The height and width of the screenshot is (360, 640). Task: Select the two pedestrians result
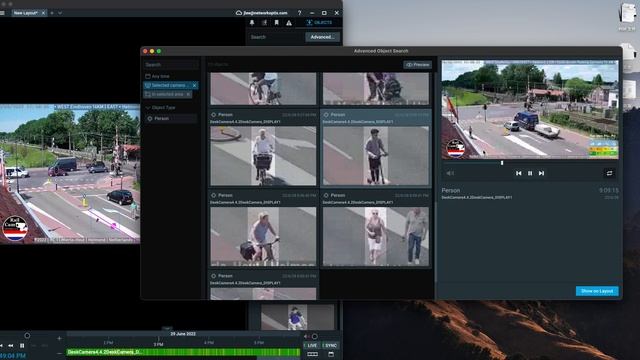click(x=376, y=236)
